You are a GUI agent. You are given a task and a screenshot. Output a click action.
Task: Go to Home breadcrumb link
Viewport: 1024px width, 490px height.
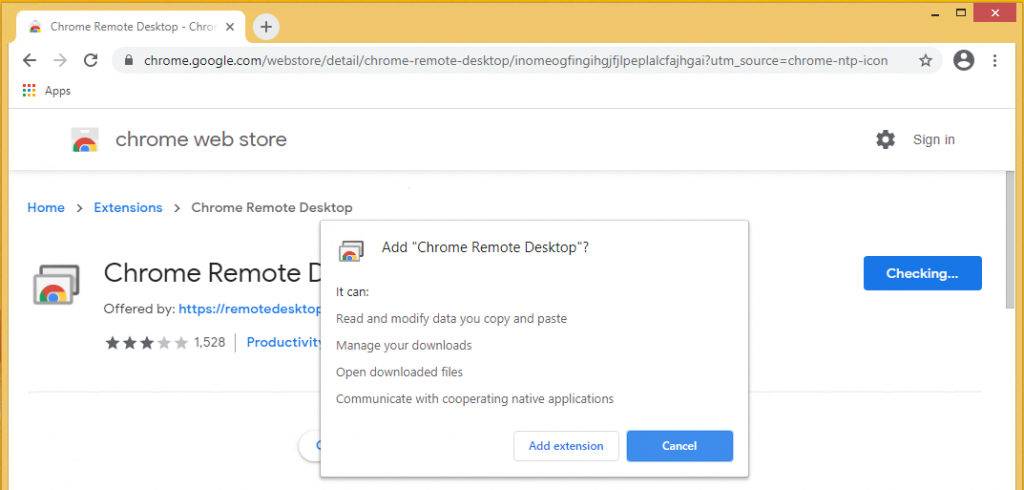[x=46, y=208]
